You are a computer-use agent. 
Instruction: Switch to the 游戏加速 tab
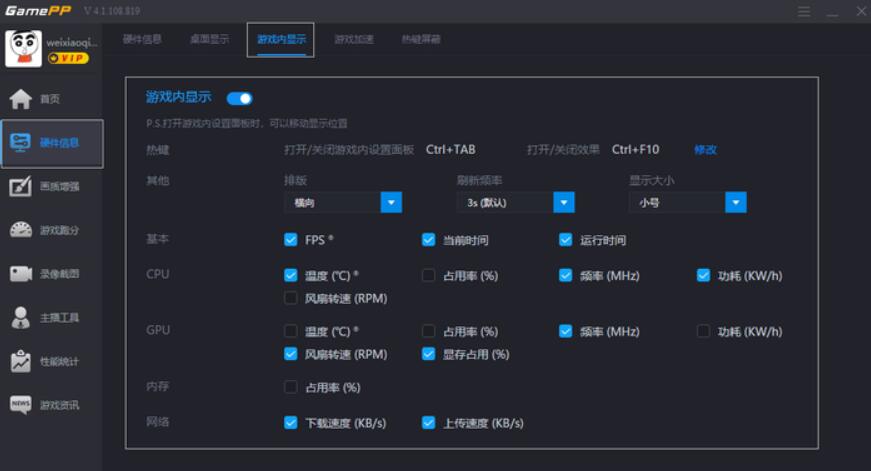(354, 40)
